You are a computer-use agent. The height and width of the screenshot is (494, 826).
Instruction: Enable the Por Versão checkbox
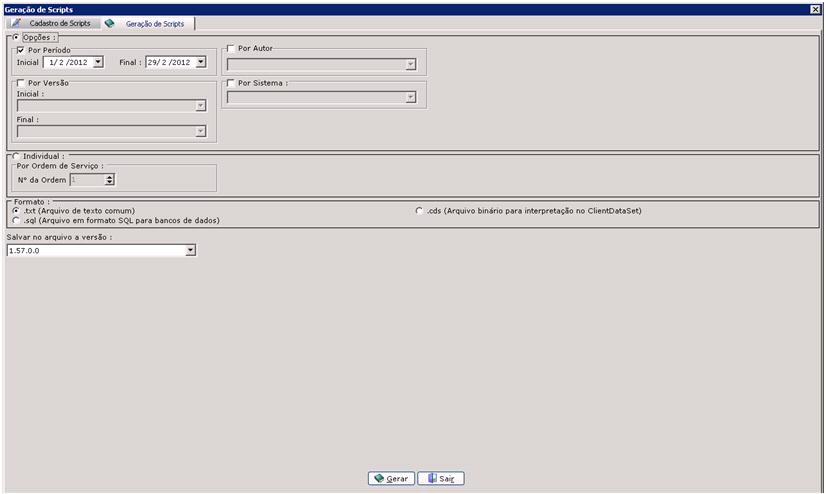click(x=21, y=84)
